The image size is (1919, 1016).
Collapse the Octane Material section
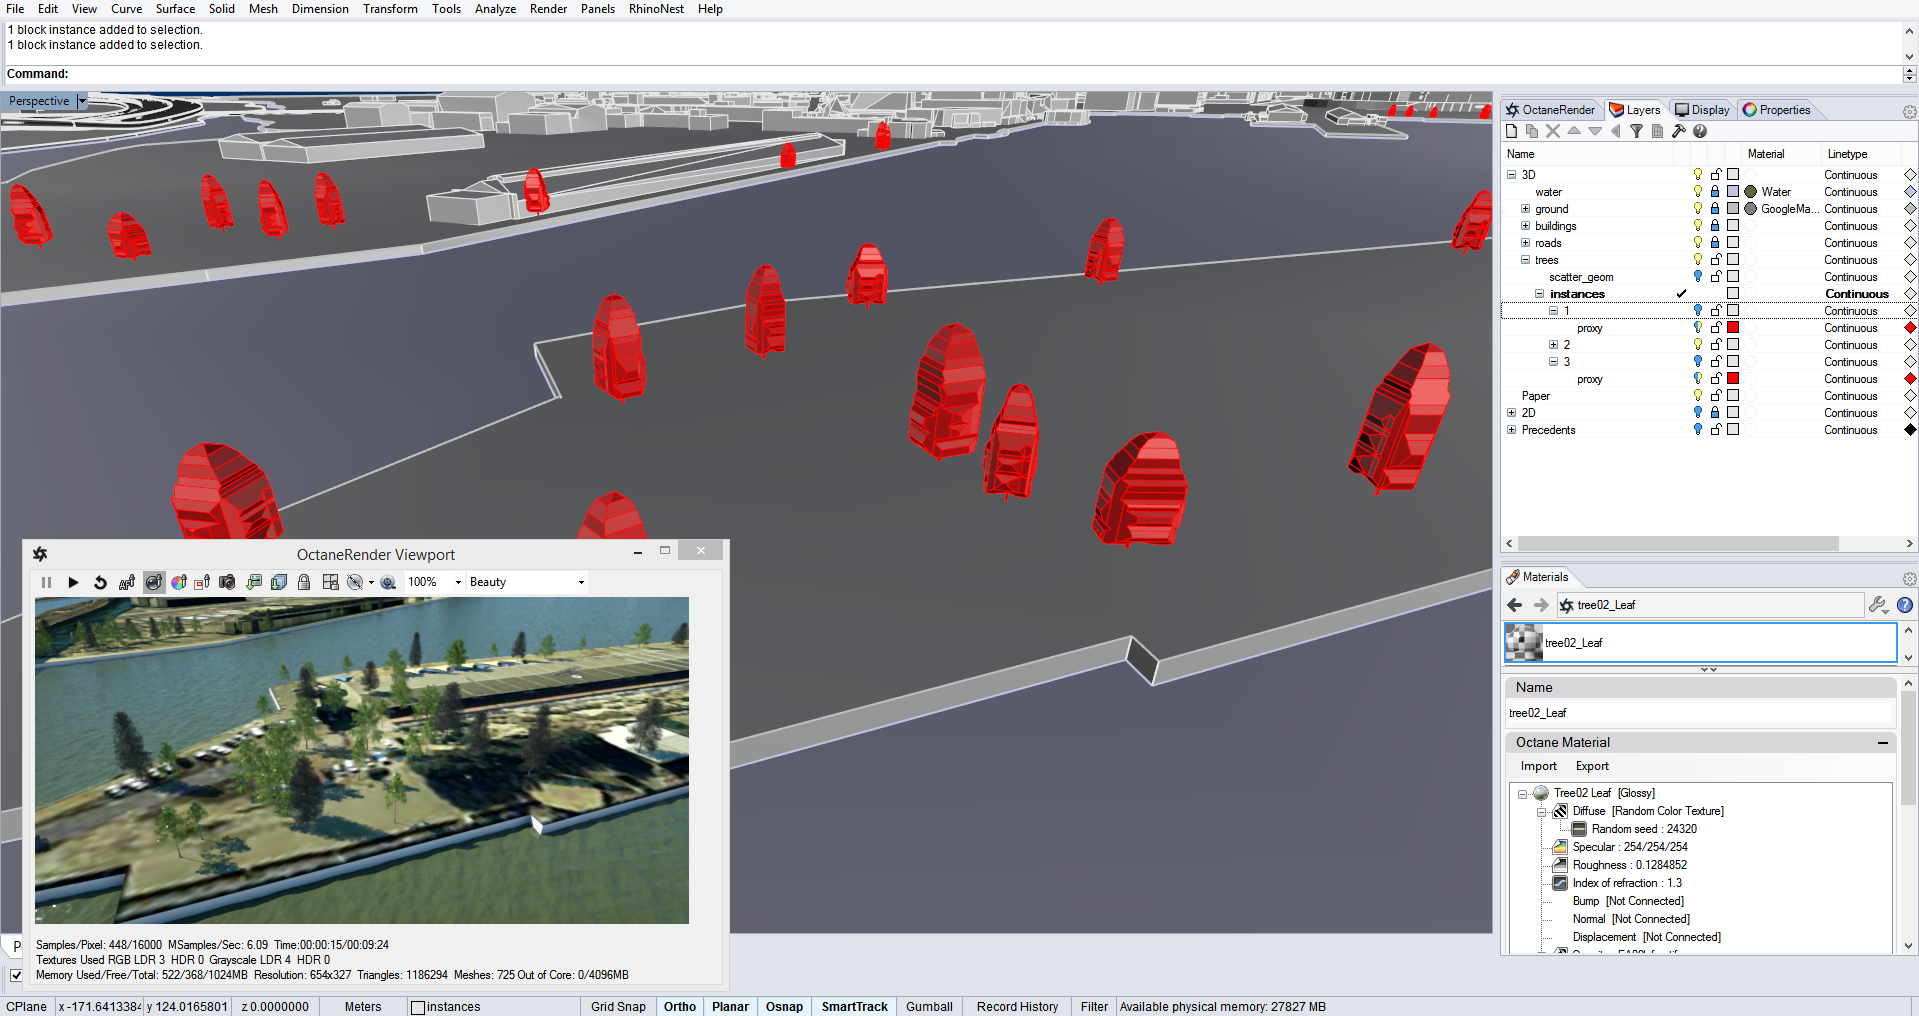(1883, 743)
